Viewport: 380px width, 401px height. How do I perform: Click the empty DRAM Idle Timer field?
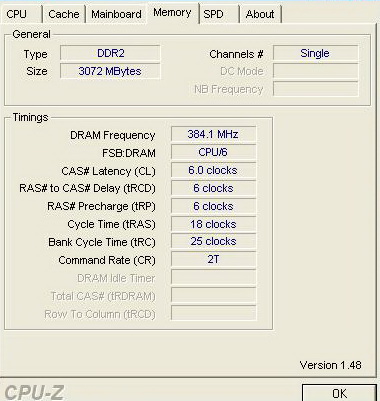pyautogui.click(x=213, y=278)
